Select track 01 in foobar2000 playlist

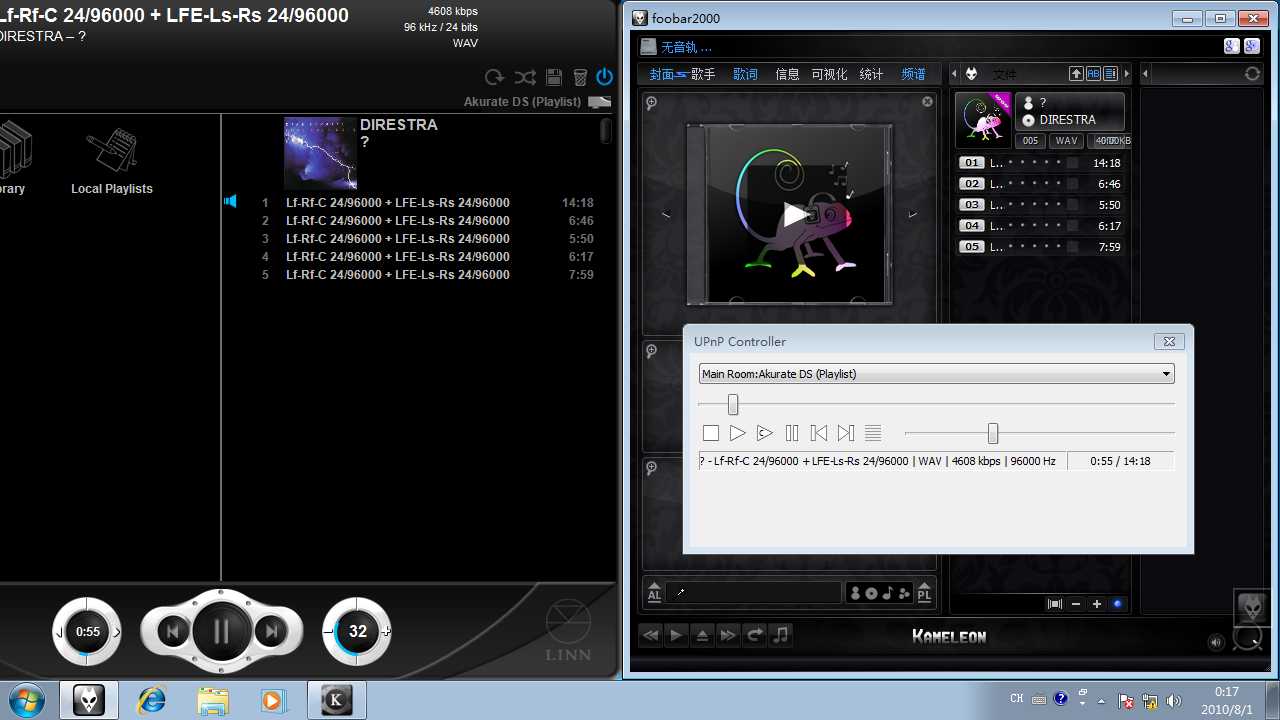(x=1040, y=163)
